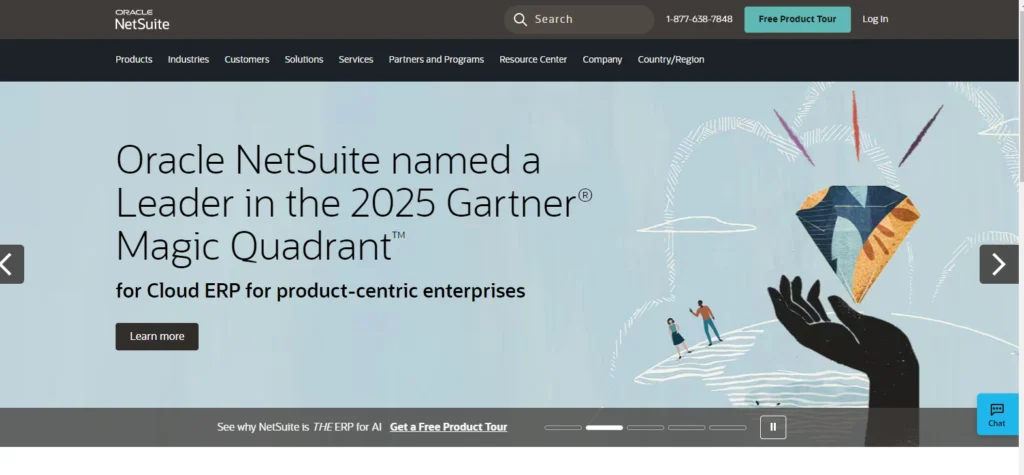The image size is (1024, 475).
Task: Open the Customers menu
Action: point(247,59)
